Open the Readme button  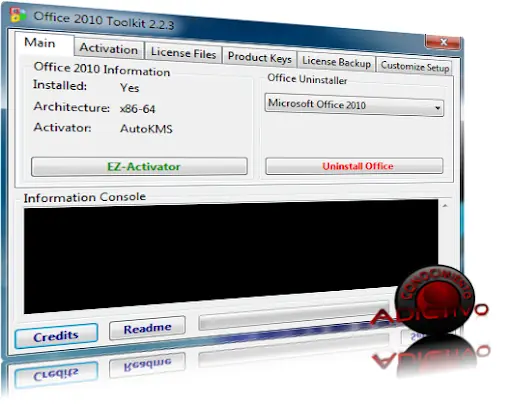(147, 328)
